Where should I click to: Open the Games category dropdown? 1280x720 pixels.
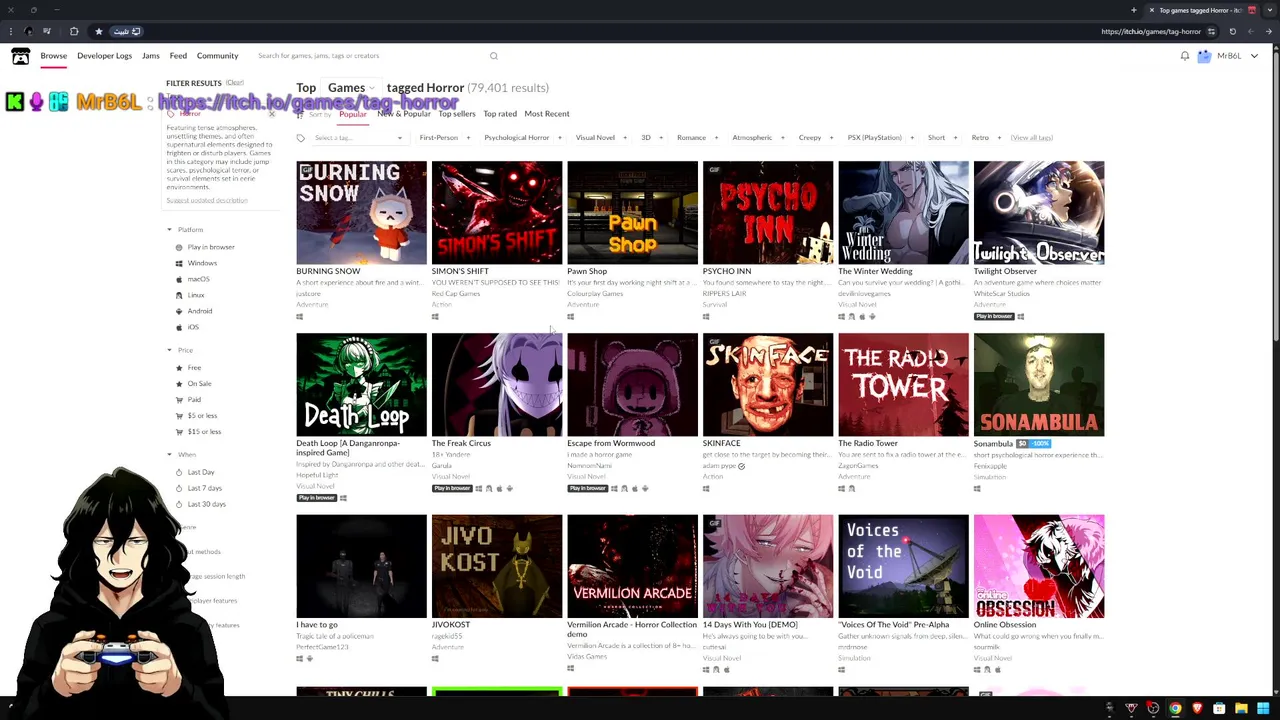coord(352,88)
